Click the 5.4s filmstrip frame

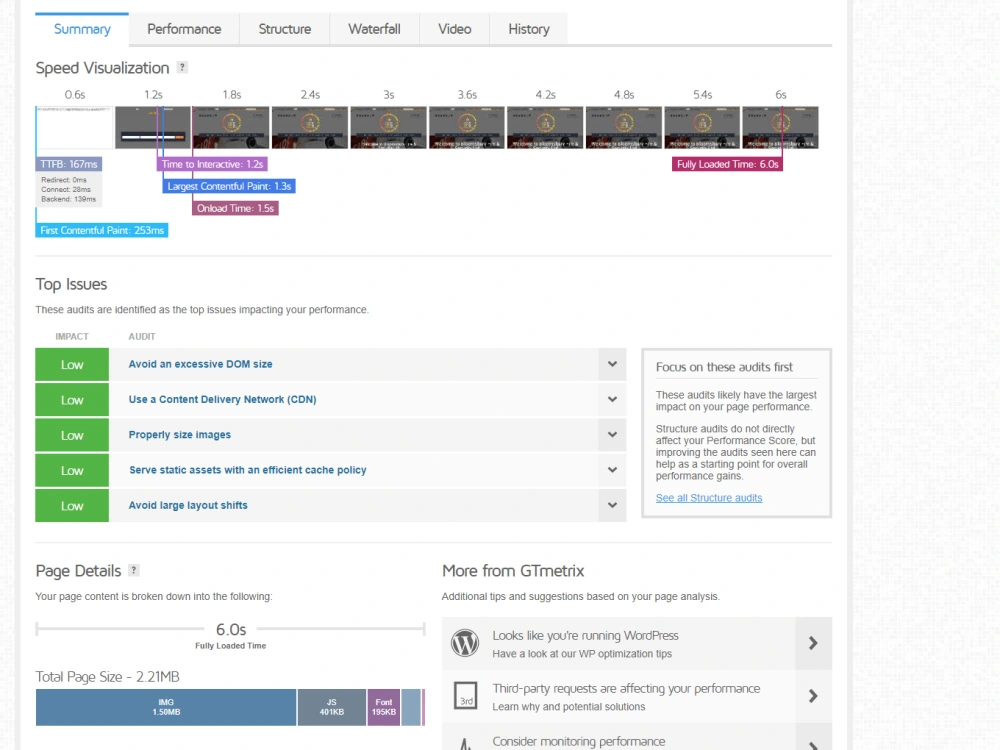(x=702, y=128)
